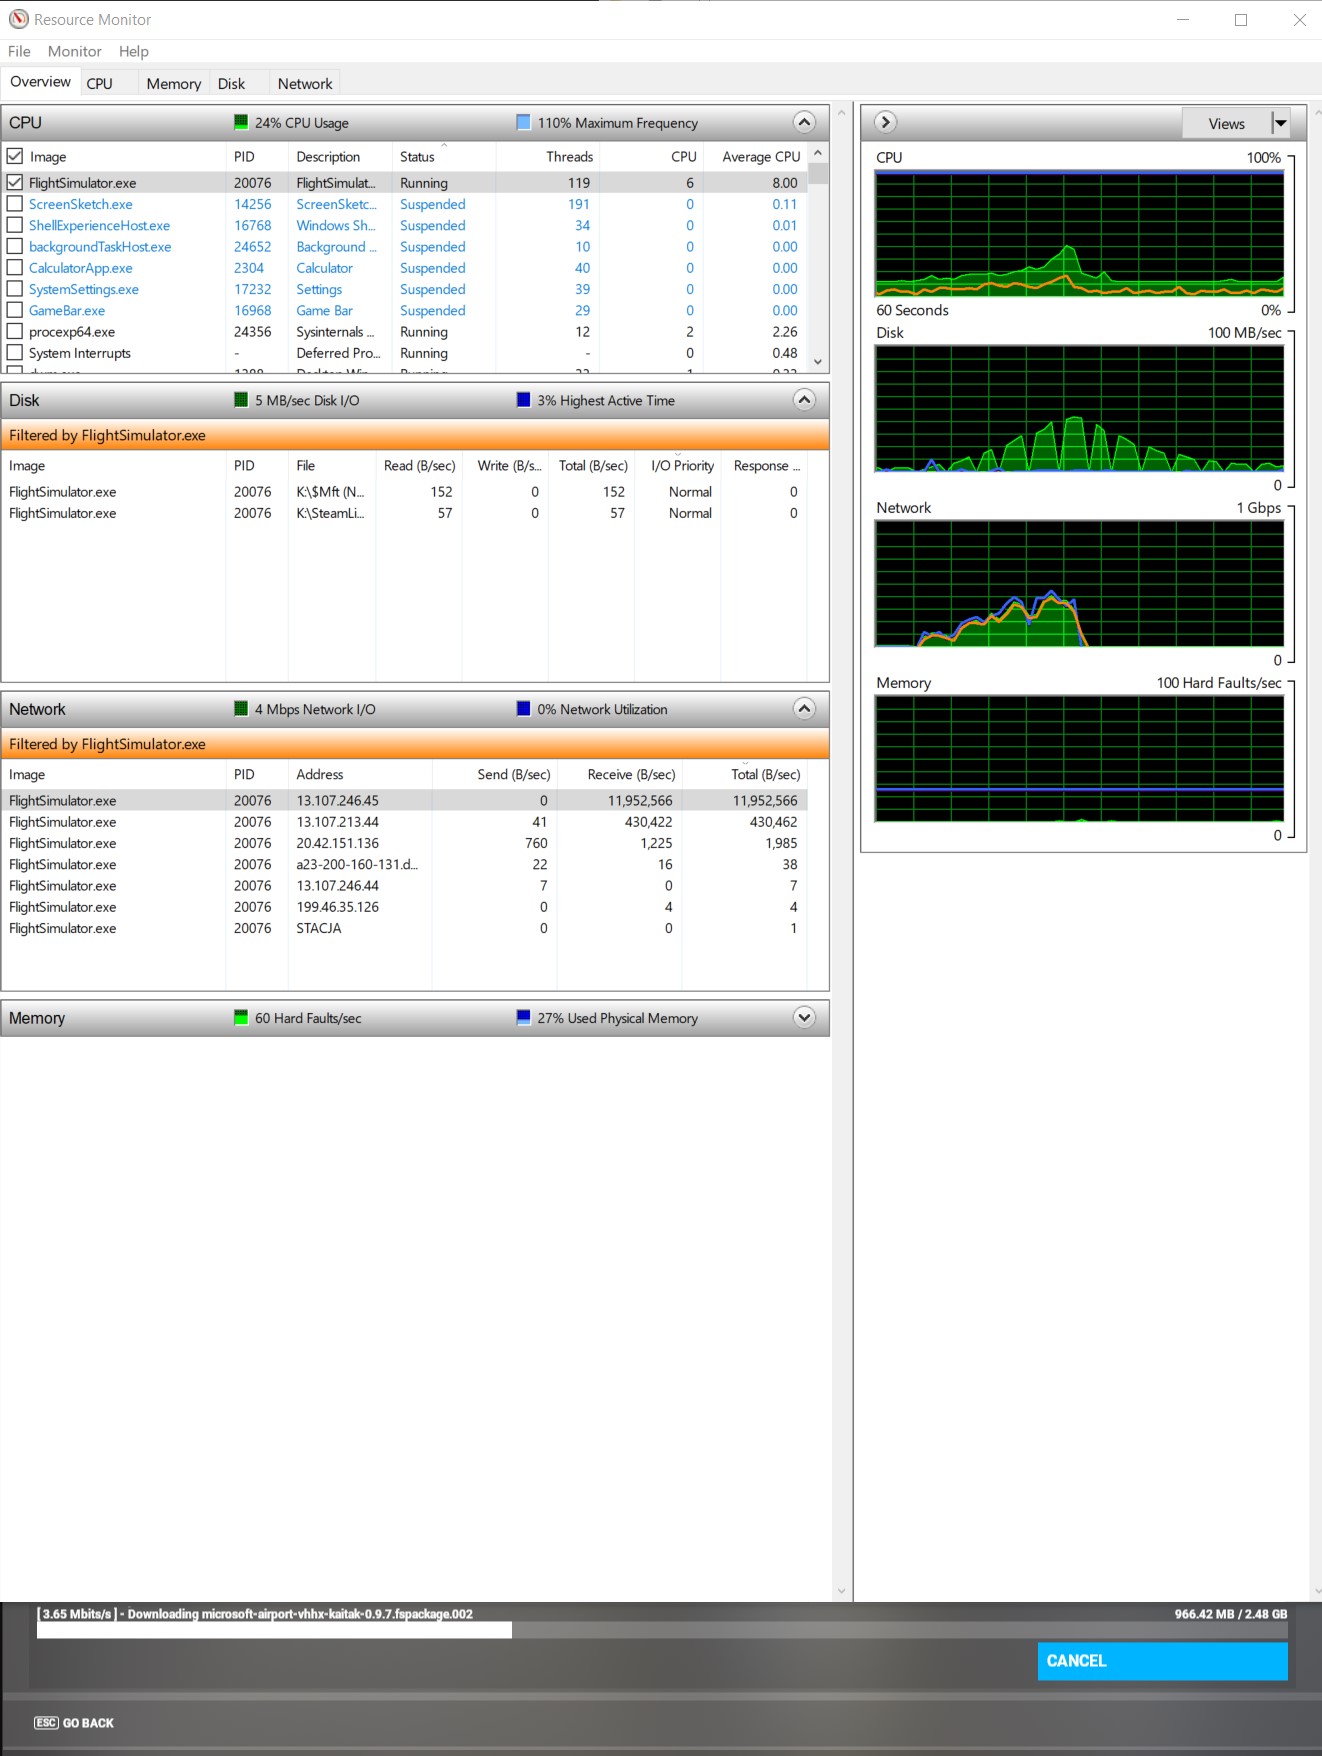Toggle the select-all Image checkbox in the CPU header
Screen dimensions: 1322x1756
point(15,156)
